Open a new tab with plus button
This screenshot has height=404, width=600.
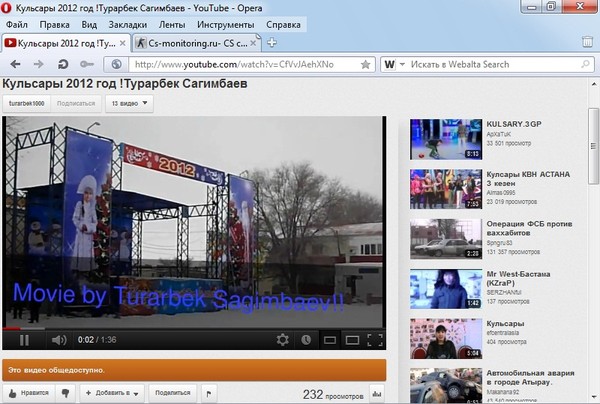pos(272,43)
